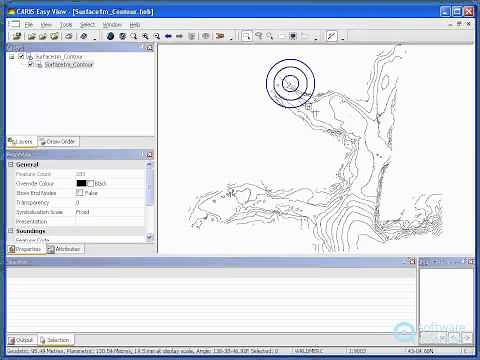
Task: Click the round grey toolbar icon before red icon
Action: pos(206,36)
